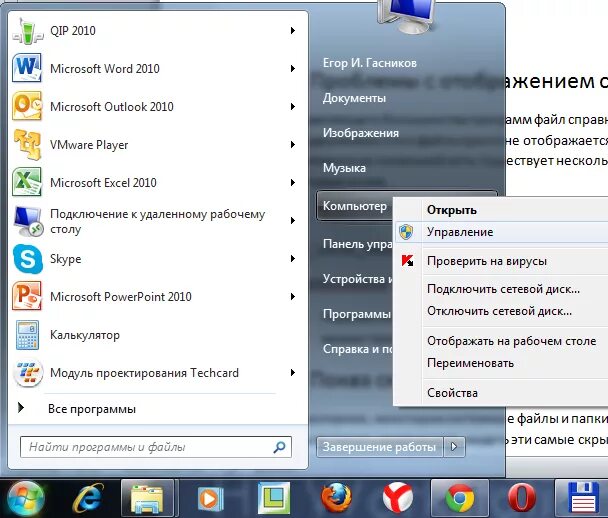Expand QIP 2010 jump list arrow
608x518 pixels.
(293, 31)
